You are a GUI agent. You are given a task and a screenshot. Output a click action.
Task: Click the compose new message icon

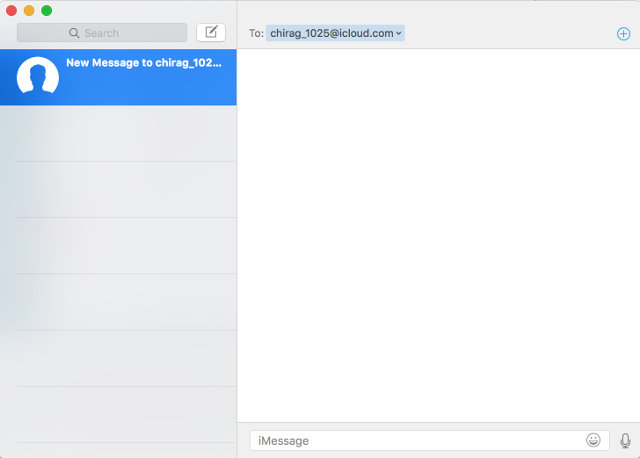[211, 32]
